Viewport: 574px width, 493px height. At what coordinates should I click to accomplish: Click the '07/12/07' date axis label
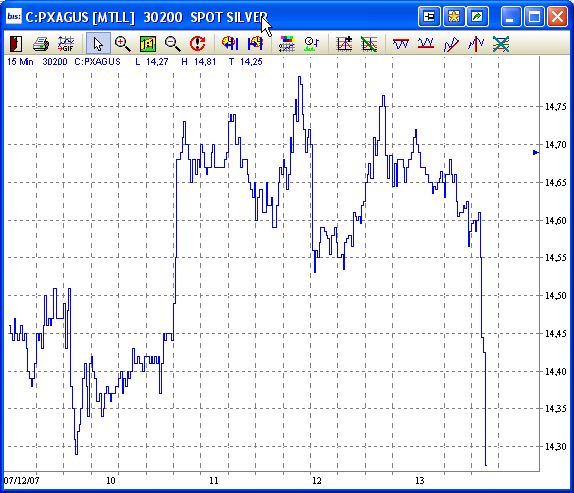pos(21,481)
